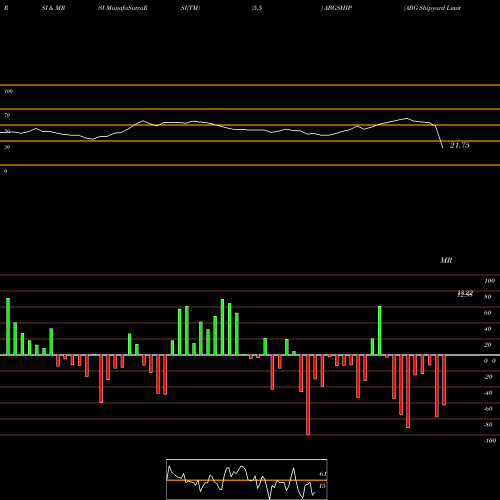Click the 20 label on the MR axis
This screenshot has height=500, width=500.
pos(488,345)
